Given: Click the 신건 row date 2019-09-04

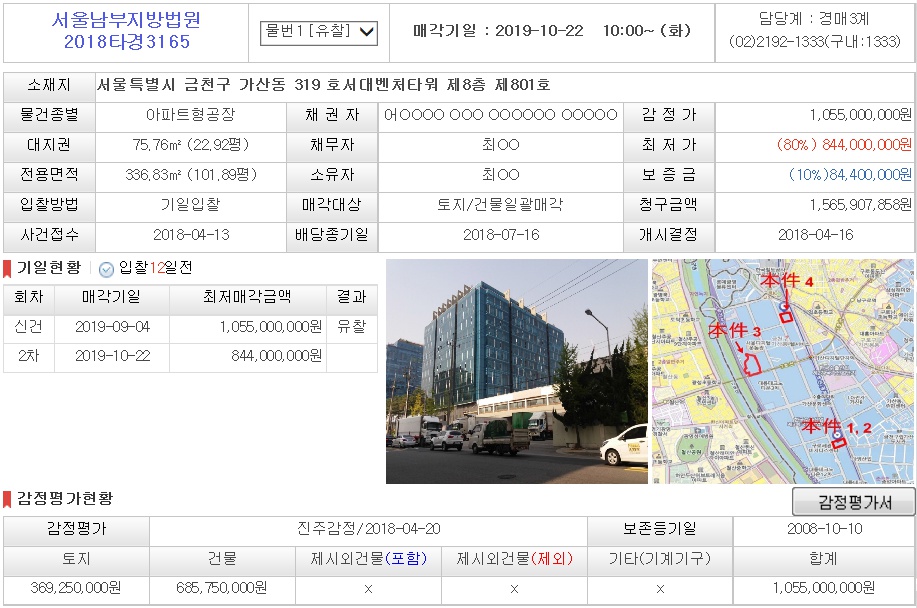Looking at the screenshot, I should pyautogui.click(x=112, y=327).
